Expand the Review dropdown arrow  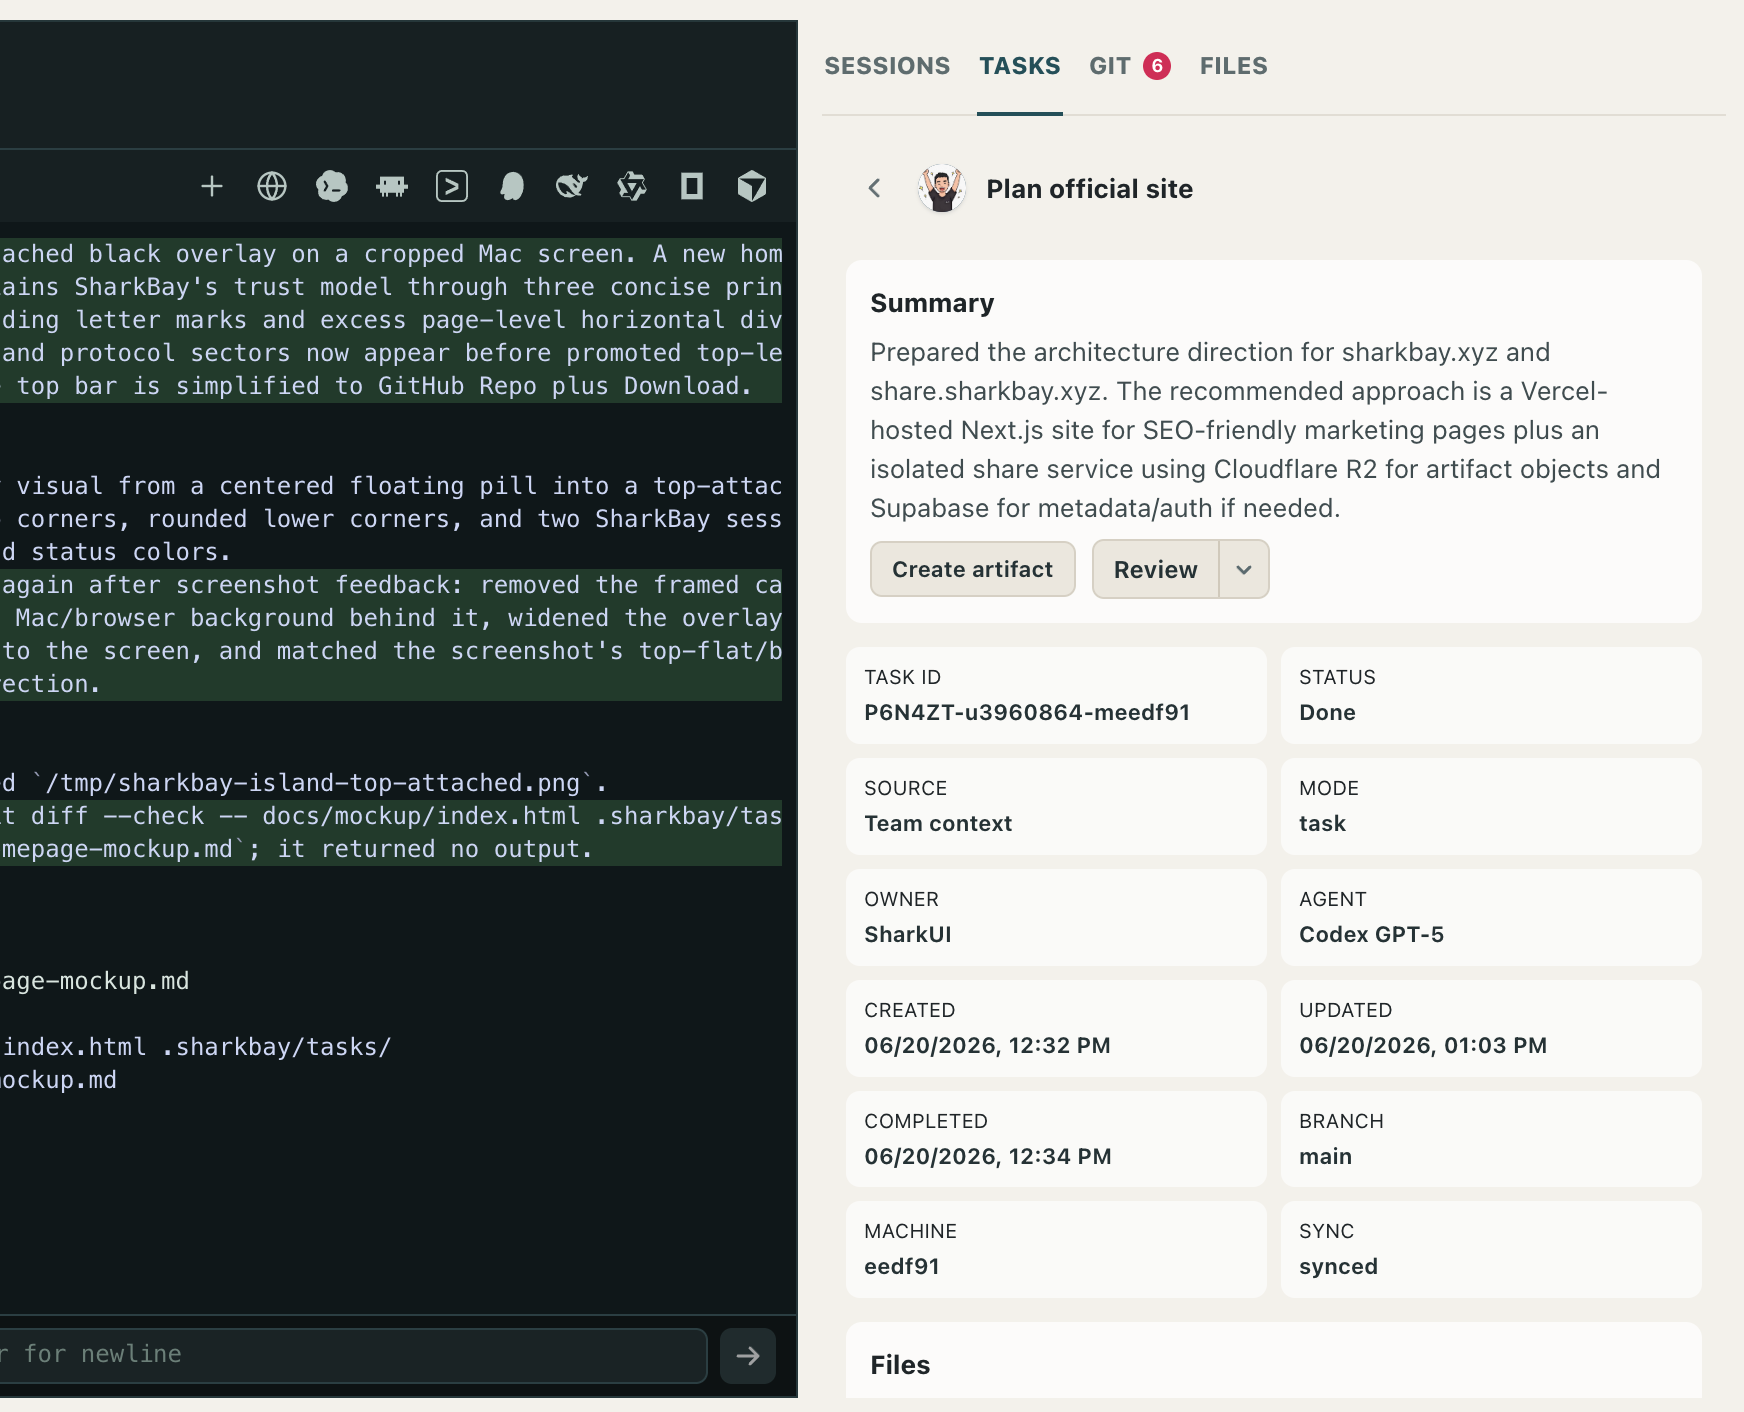point(1244,569)
